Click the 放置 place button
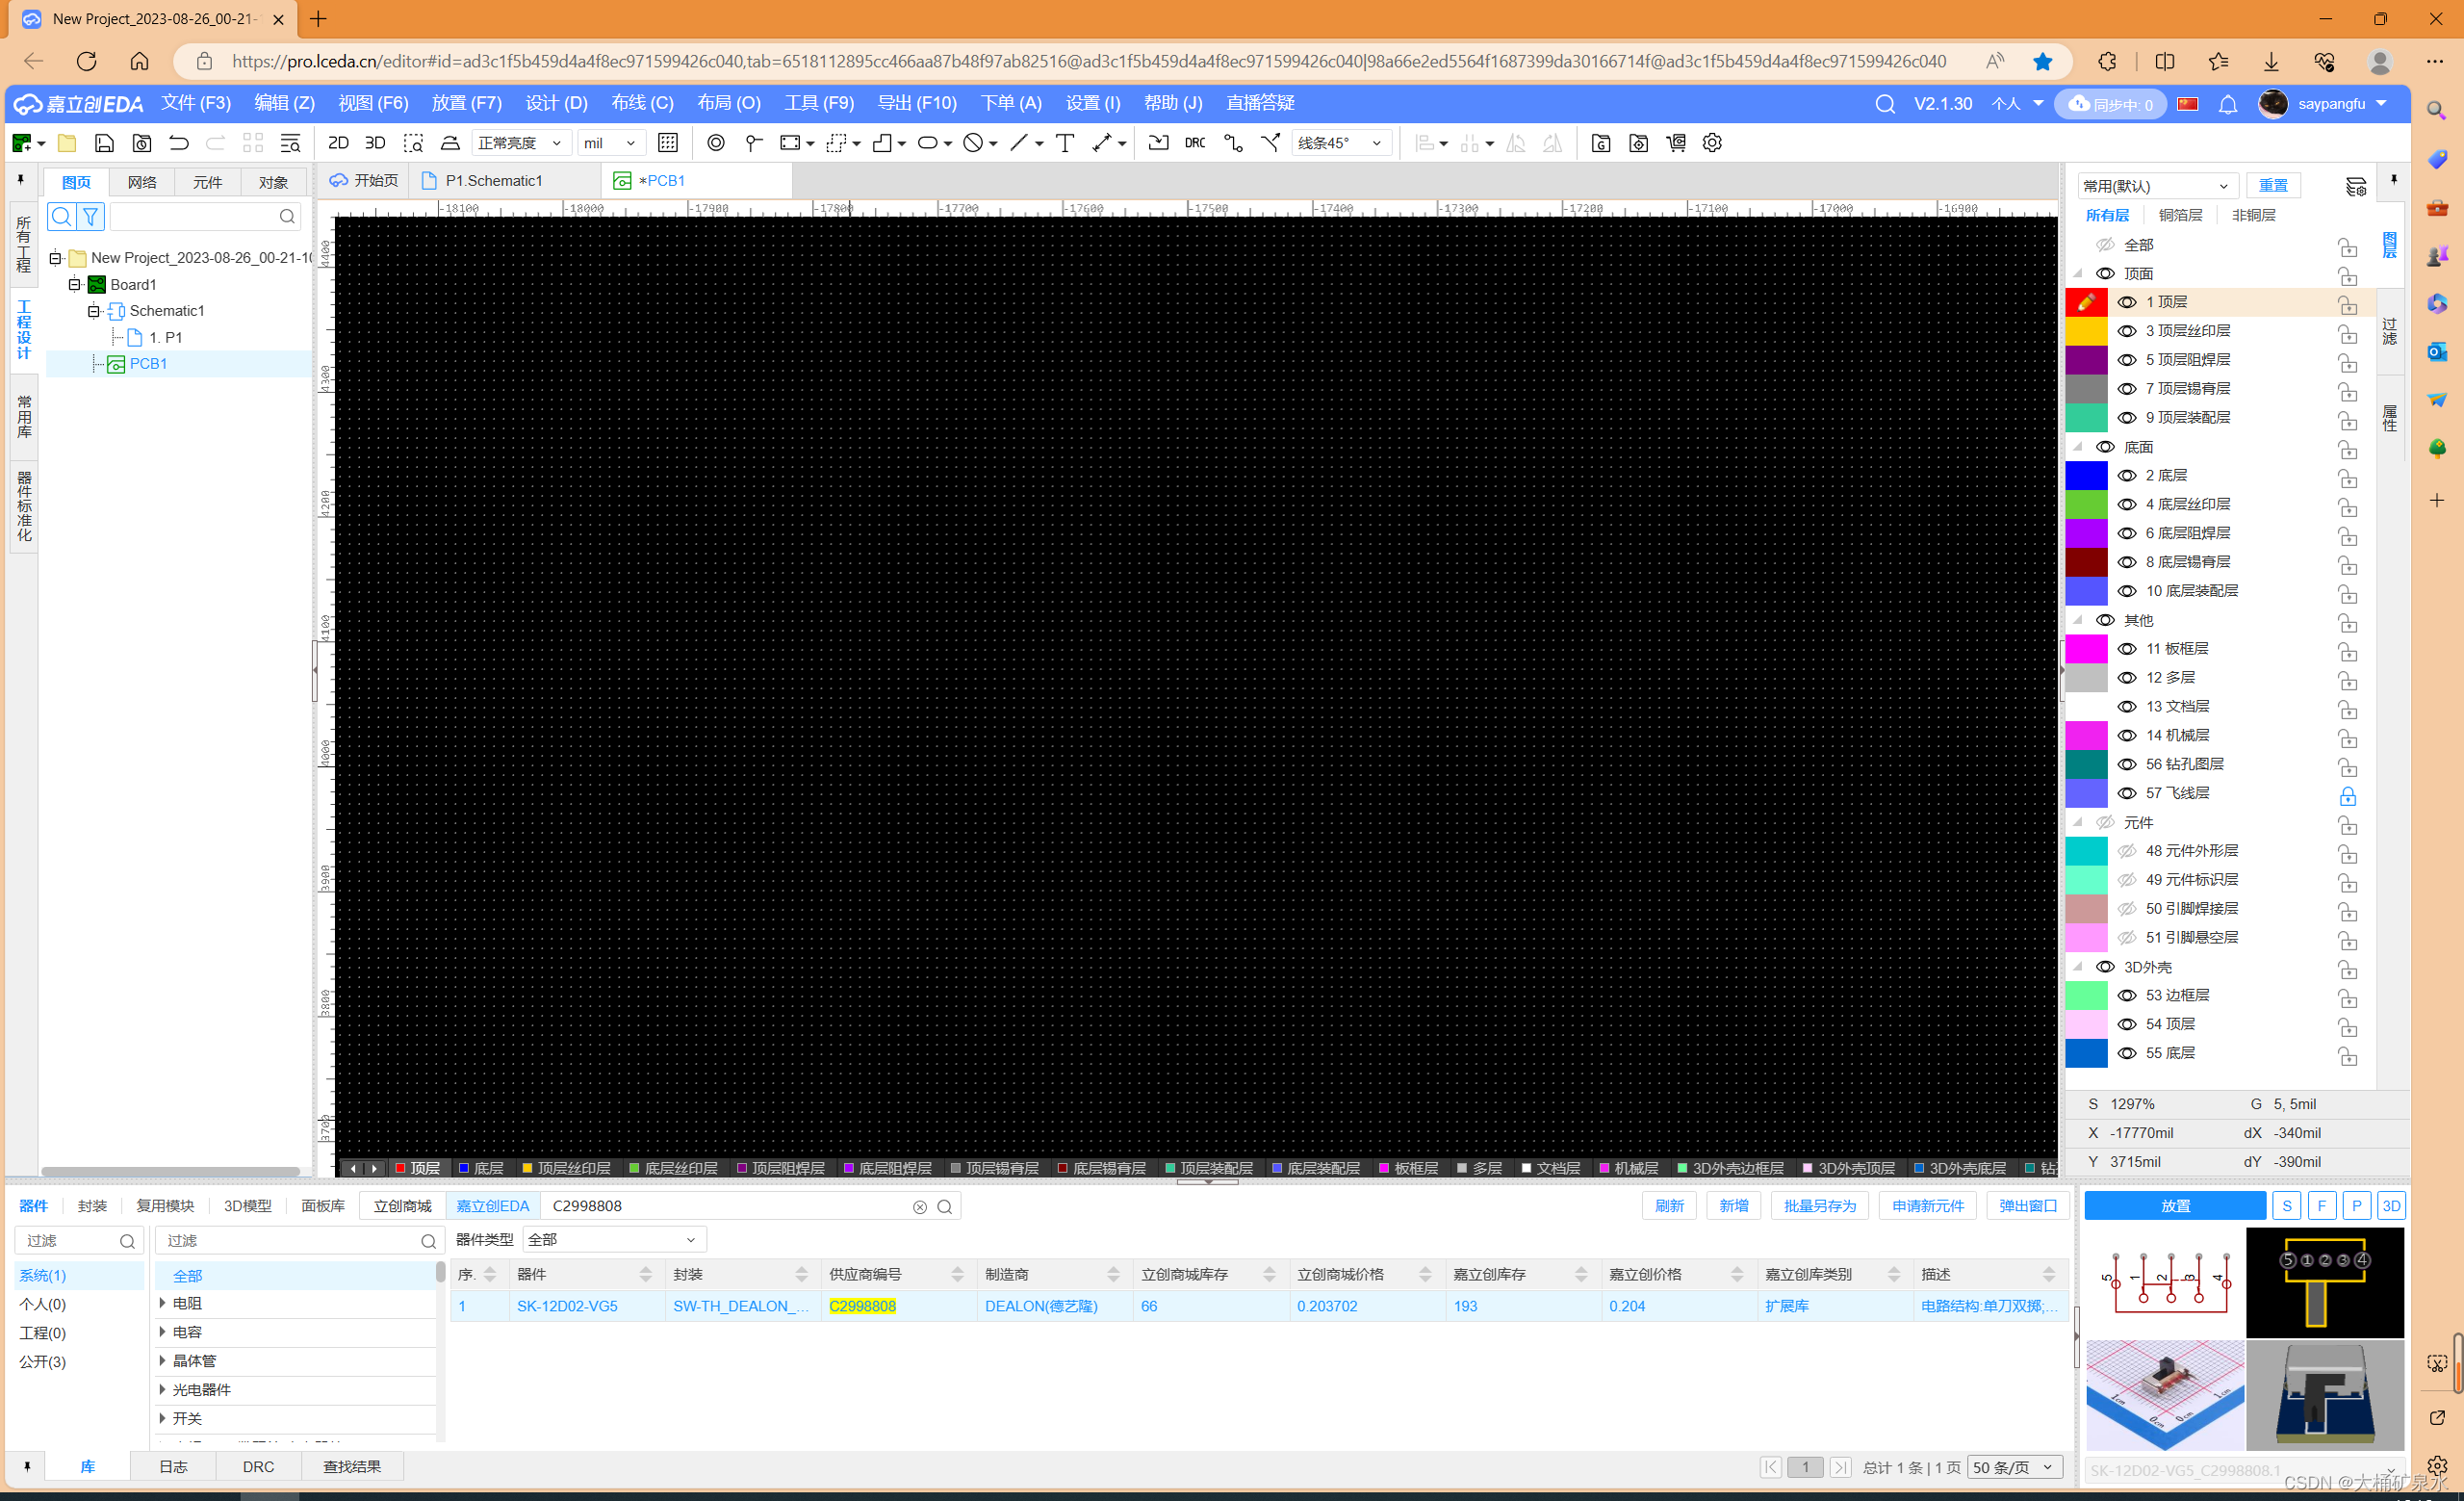2464x1501 pixels. [2174, 1206]
